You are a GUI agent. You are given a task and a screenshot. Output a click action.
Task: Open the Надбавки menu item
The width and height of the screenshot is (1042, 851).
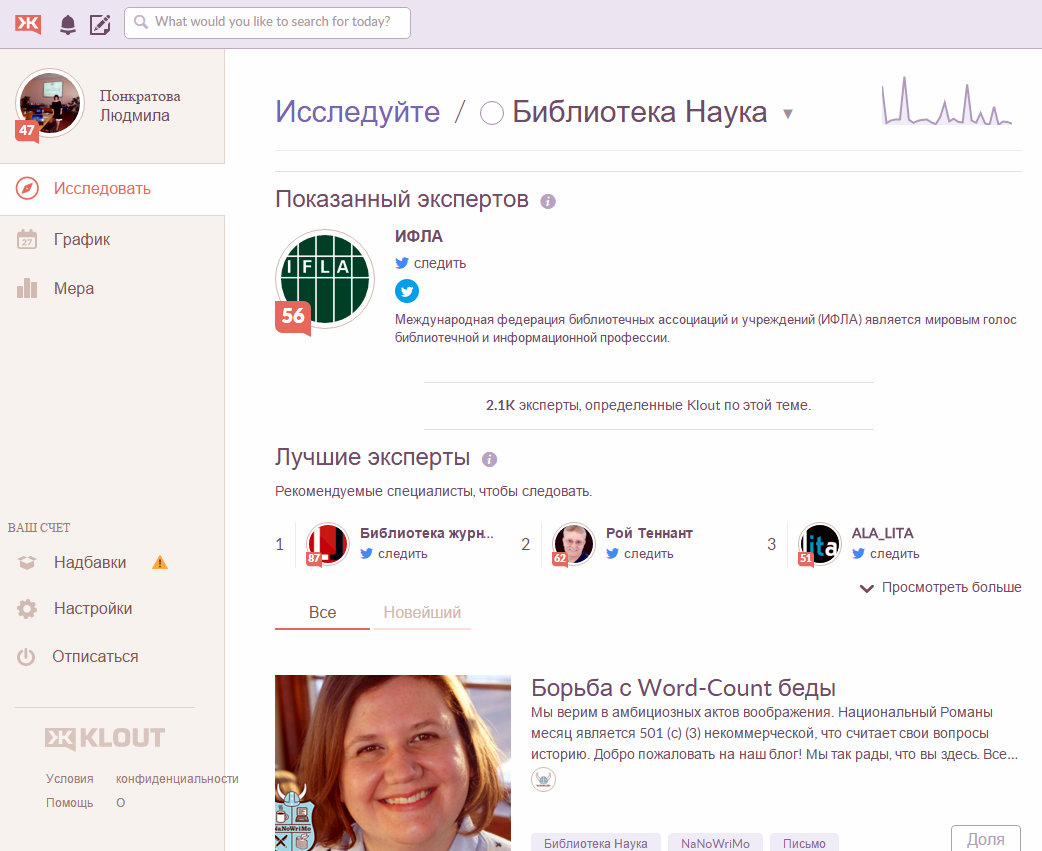click(90, 563)
